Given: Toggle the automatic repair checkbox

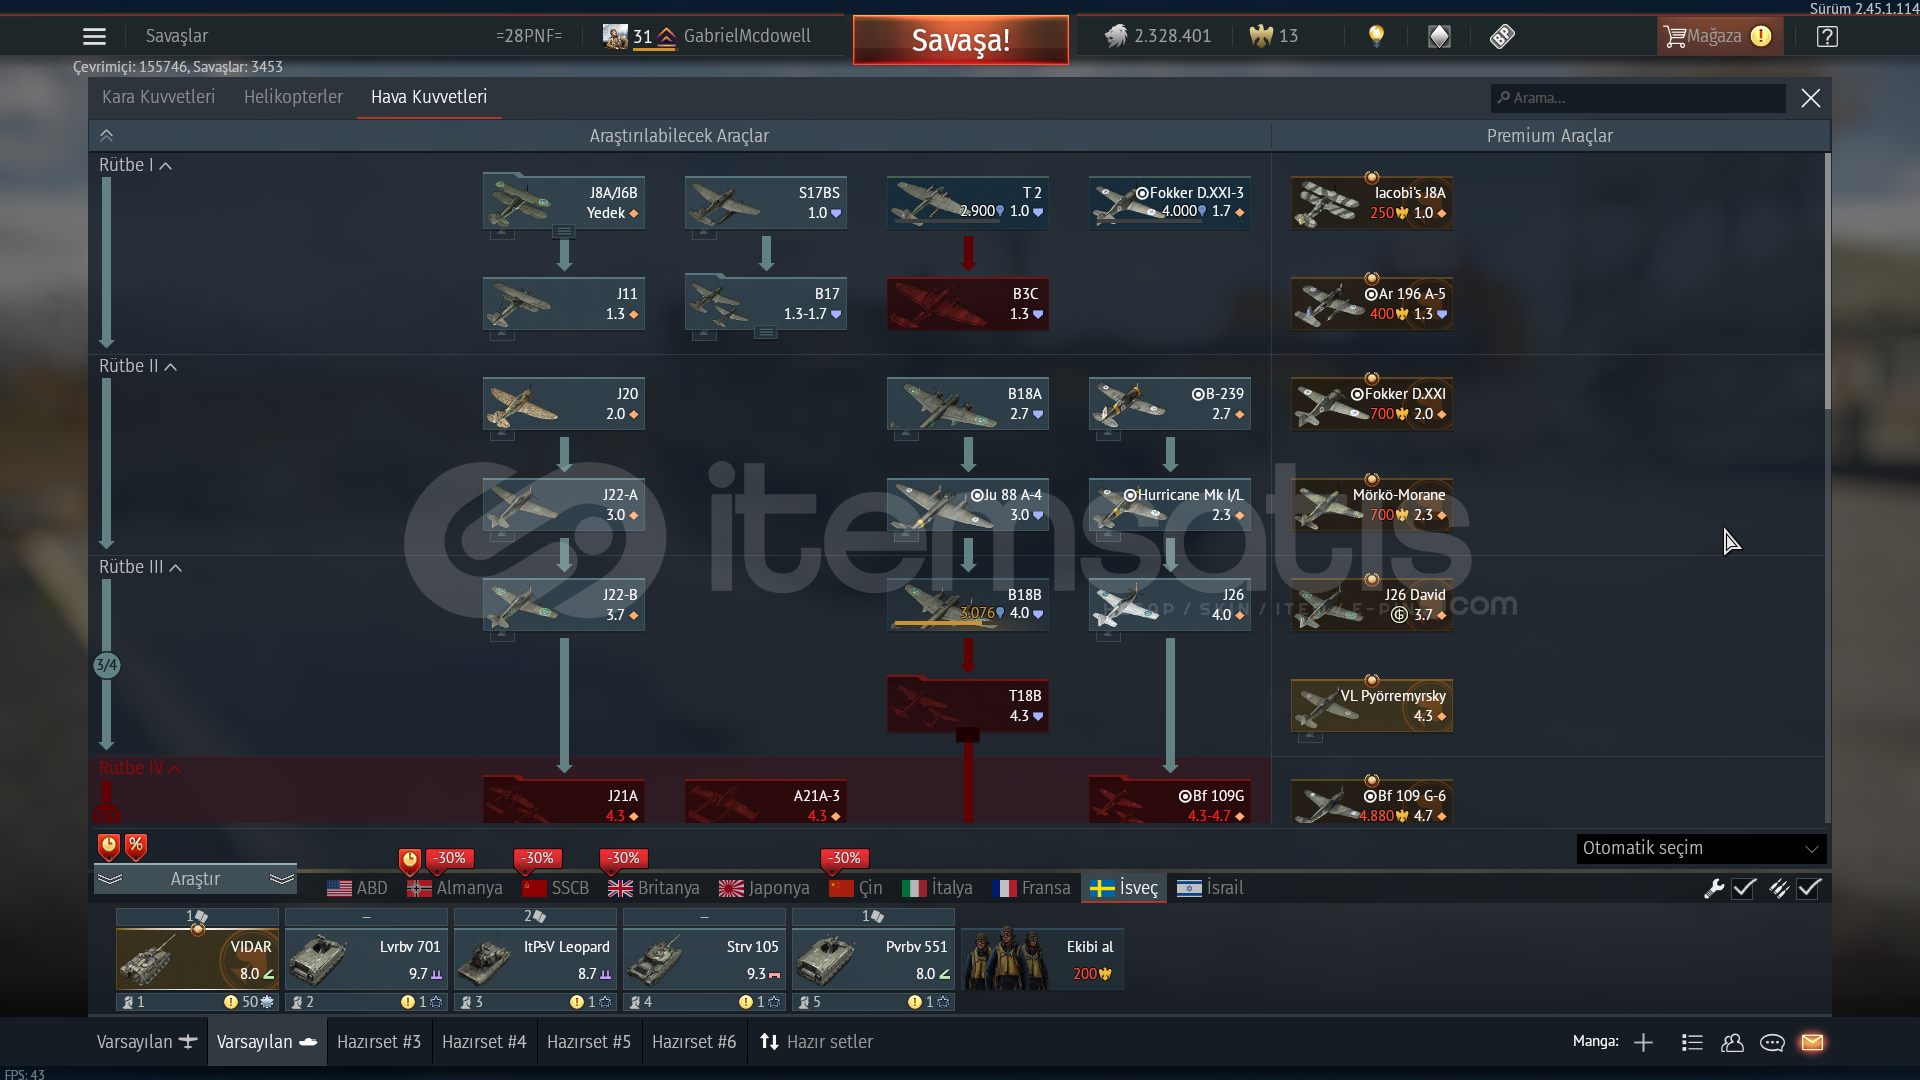Looking at the screenshot, I should pos(1744,888).
